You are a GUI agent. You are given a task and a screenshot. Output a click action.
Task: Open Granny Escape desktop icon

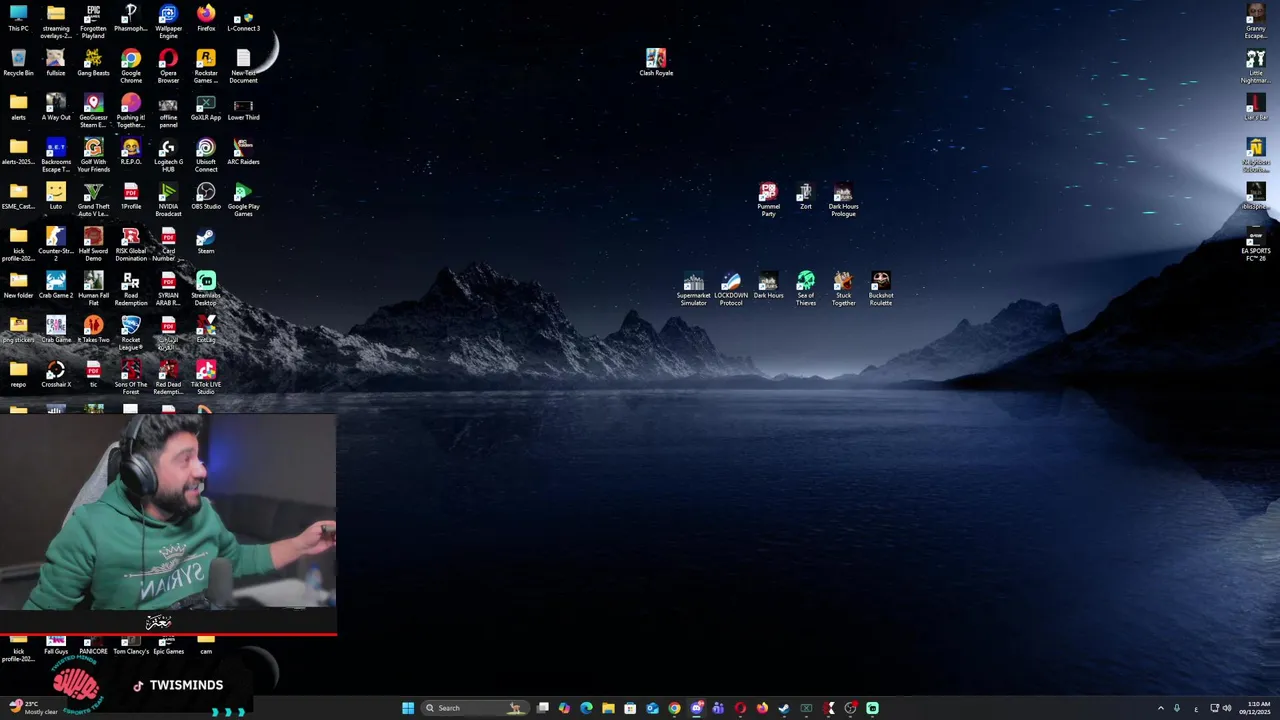[x=1256, y=22]
